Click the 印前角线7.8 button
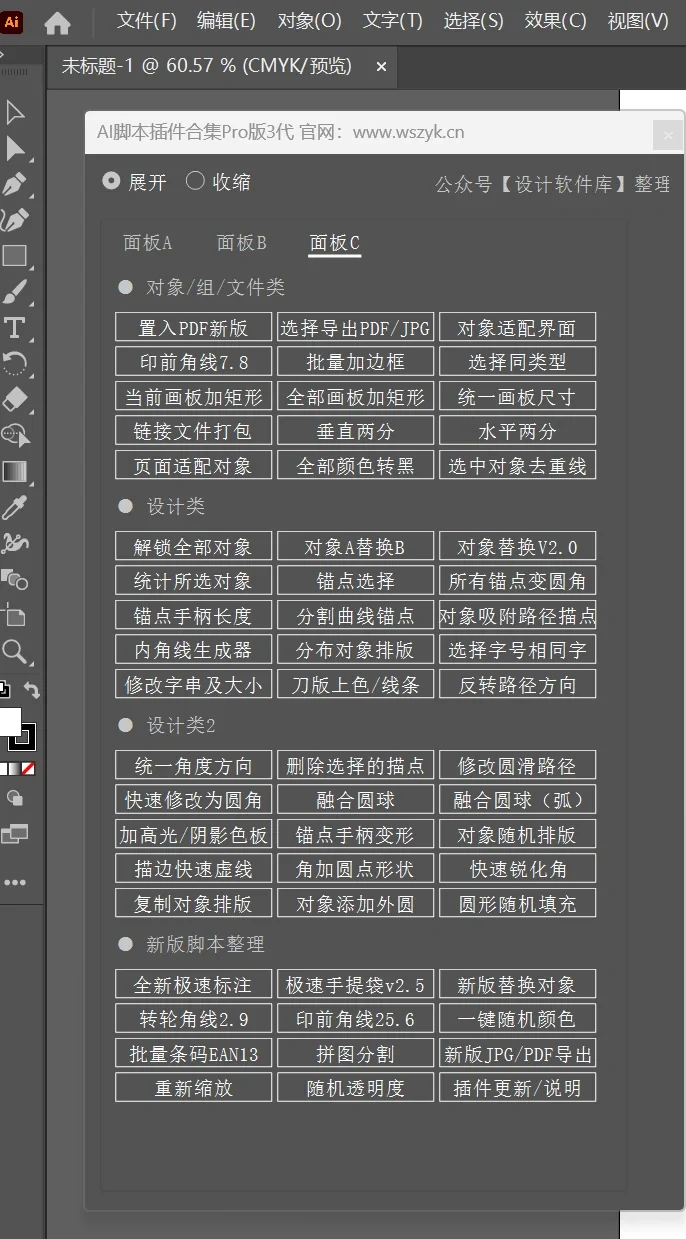 (194, 361)
